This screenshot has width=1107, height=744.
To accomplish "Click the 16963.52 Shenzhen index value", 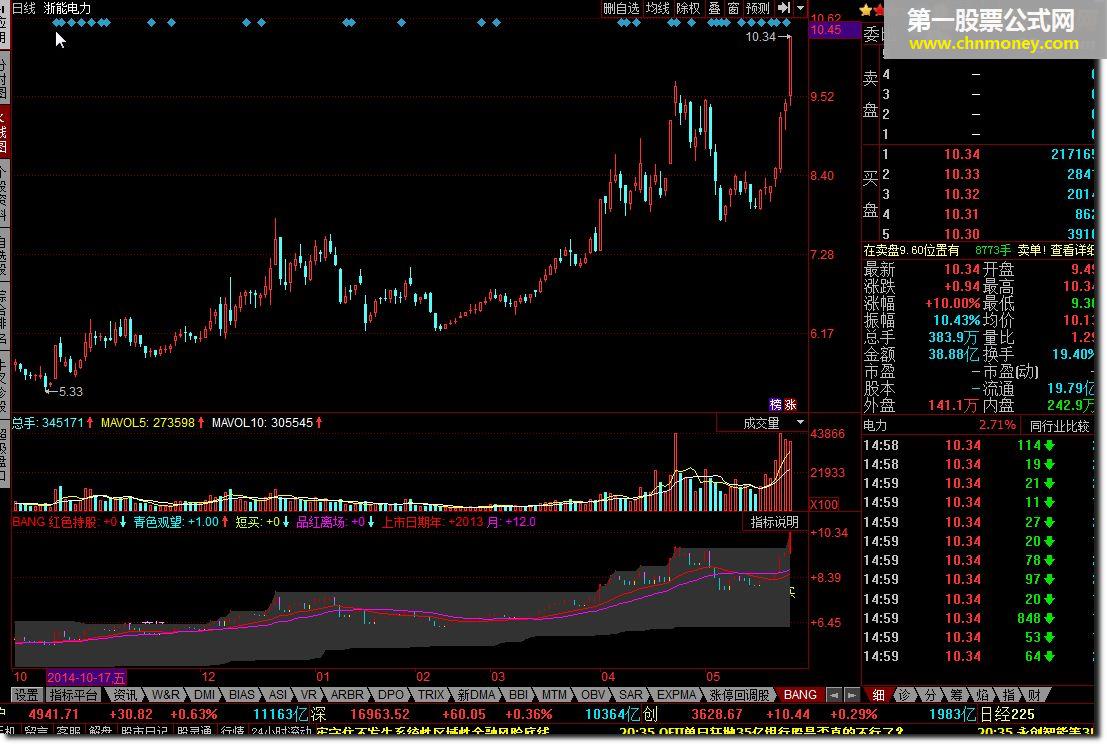I will pyautogui.click(x=380, y=714).
